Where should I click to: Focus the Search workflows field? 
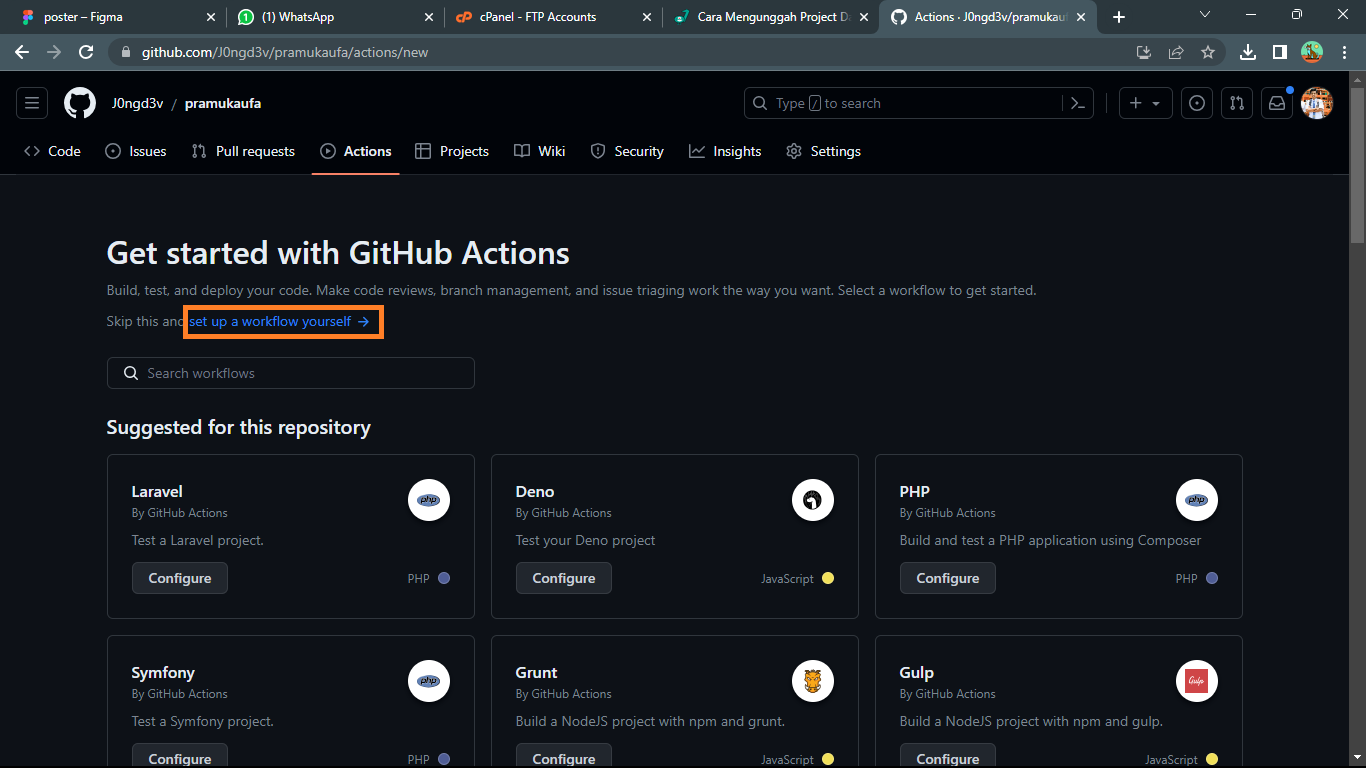click(x=291, y=373)
